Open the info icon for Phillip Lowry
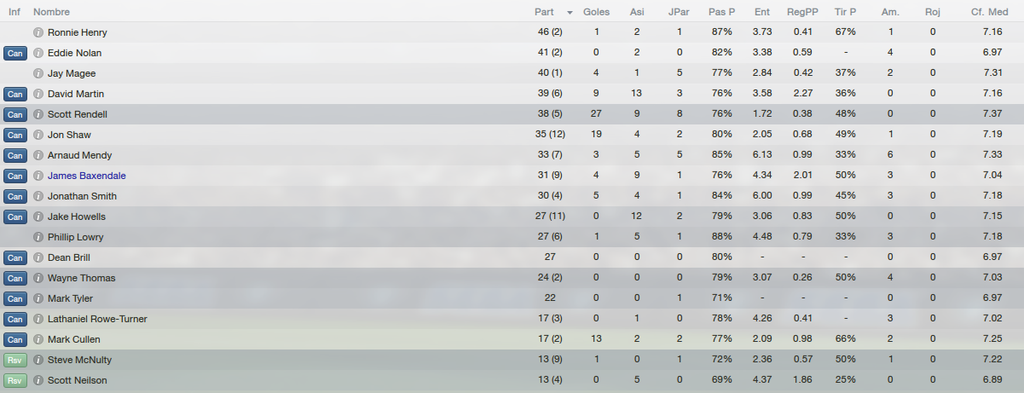 39,237
